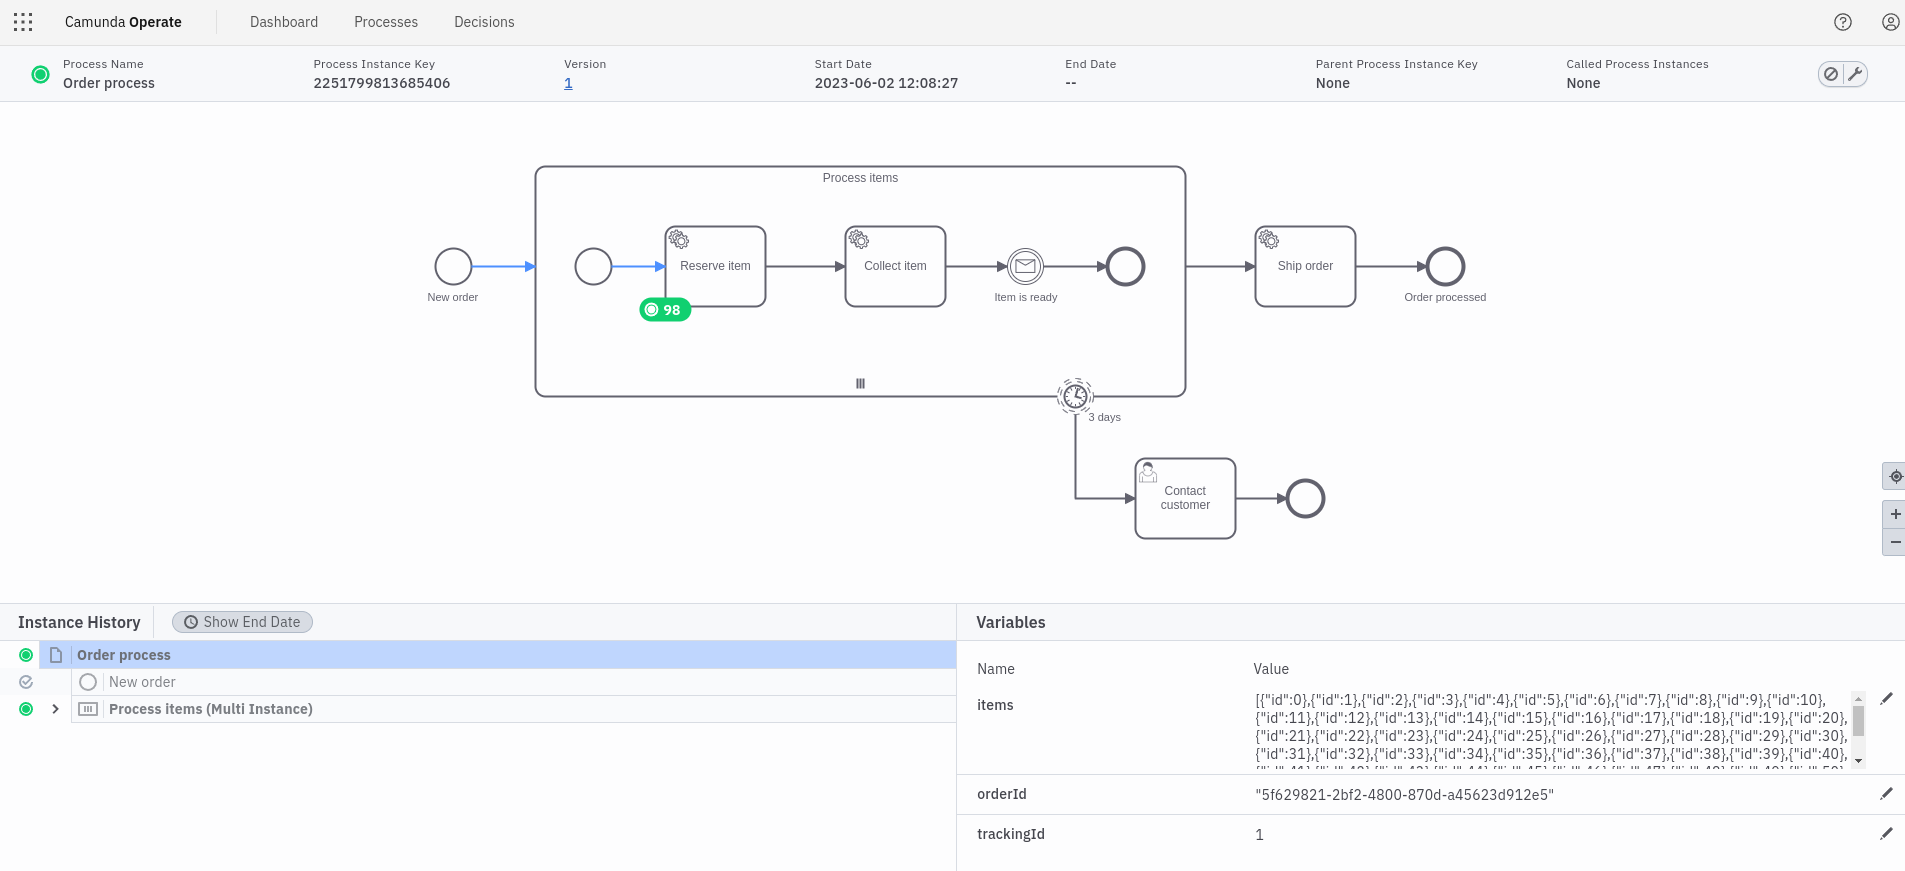The height and width of the screenshot is (871, 1905).
Task: Click the Variables panel heading
Action: [1011, 622]
